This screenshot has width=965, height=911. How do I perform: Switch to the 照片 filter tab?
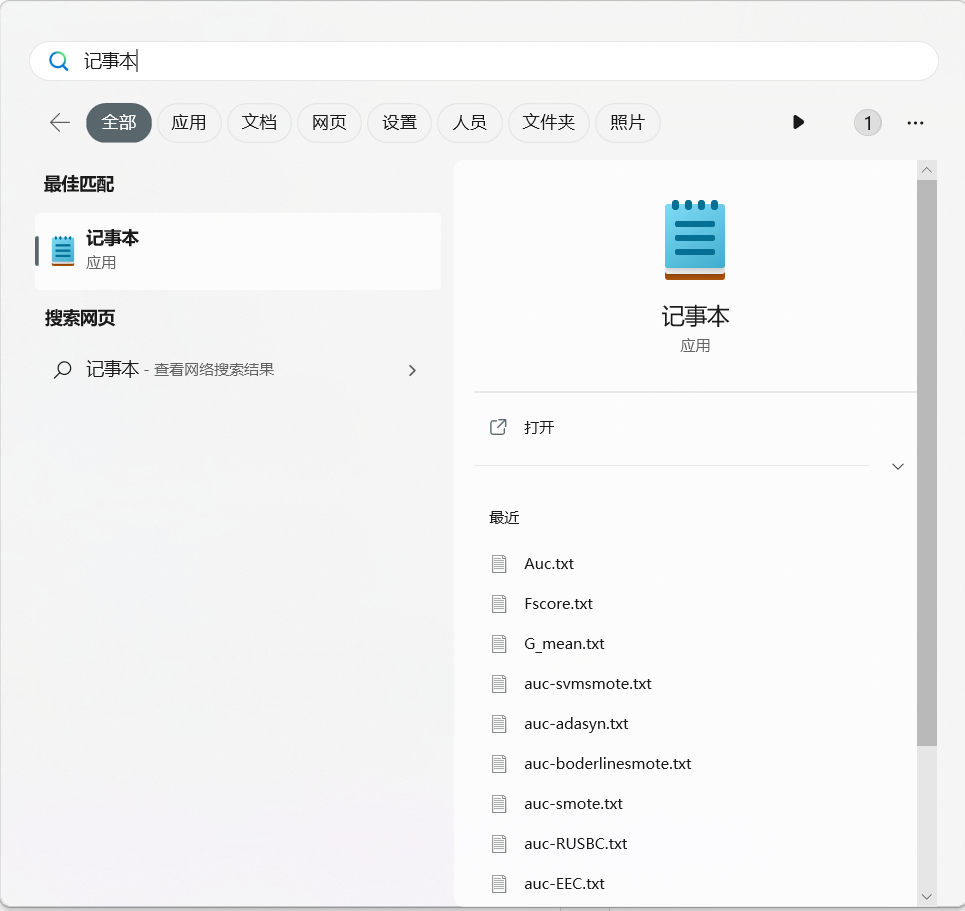tap(628, 122)
